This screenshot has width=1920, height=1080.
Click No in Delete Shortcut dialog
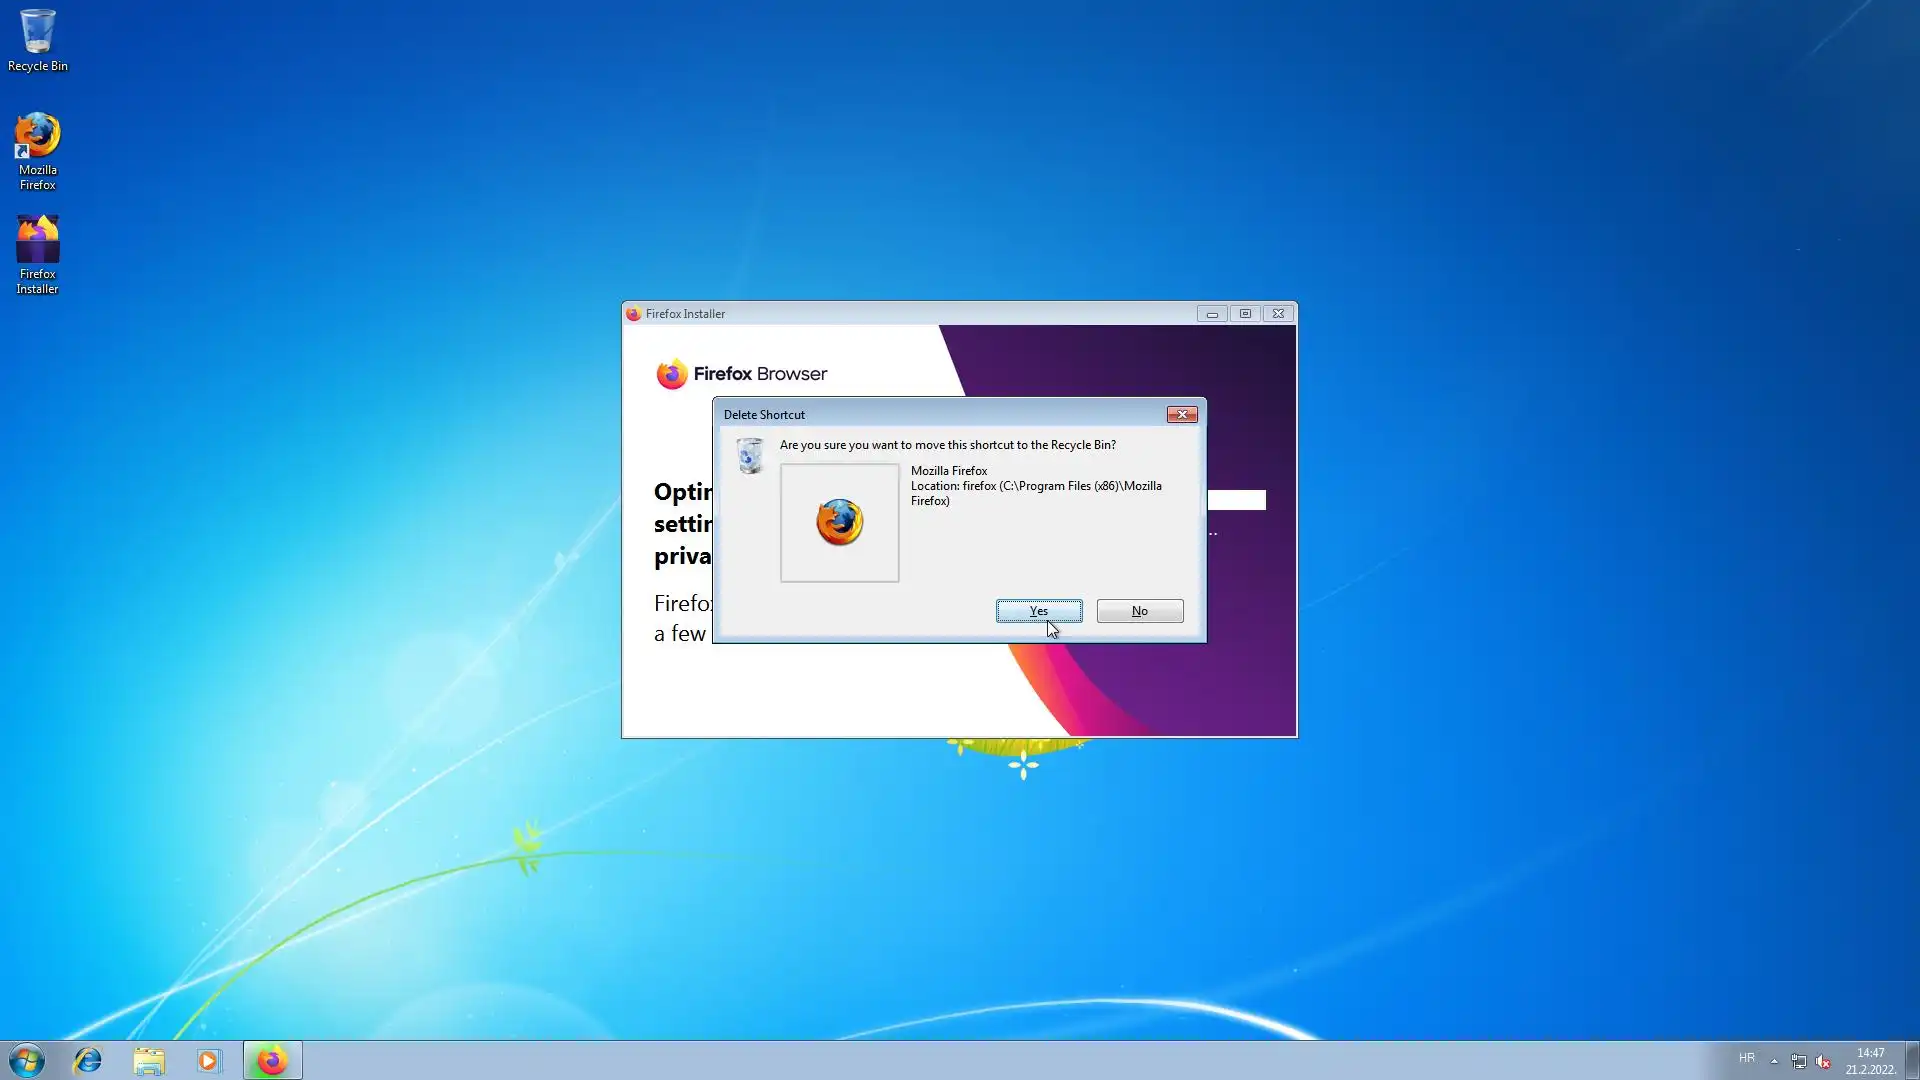(1139, 611)
